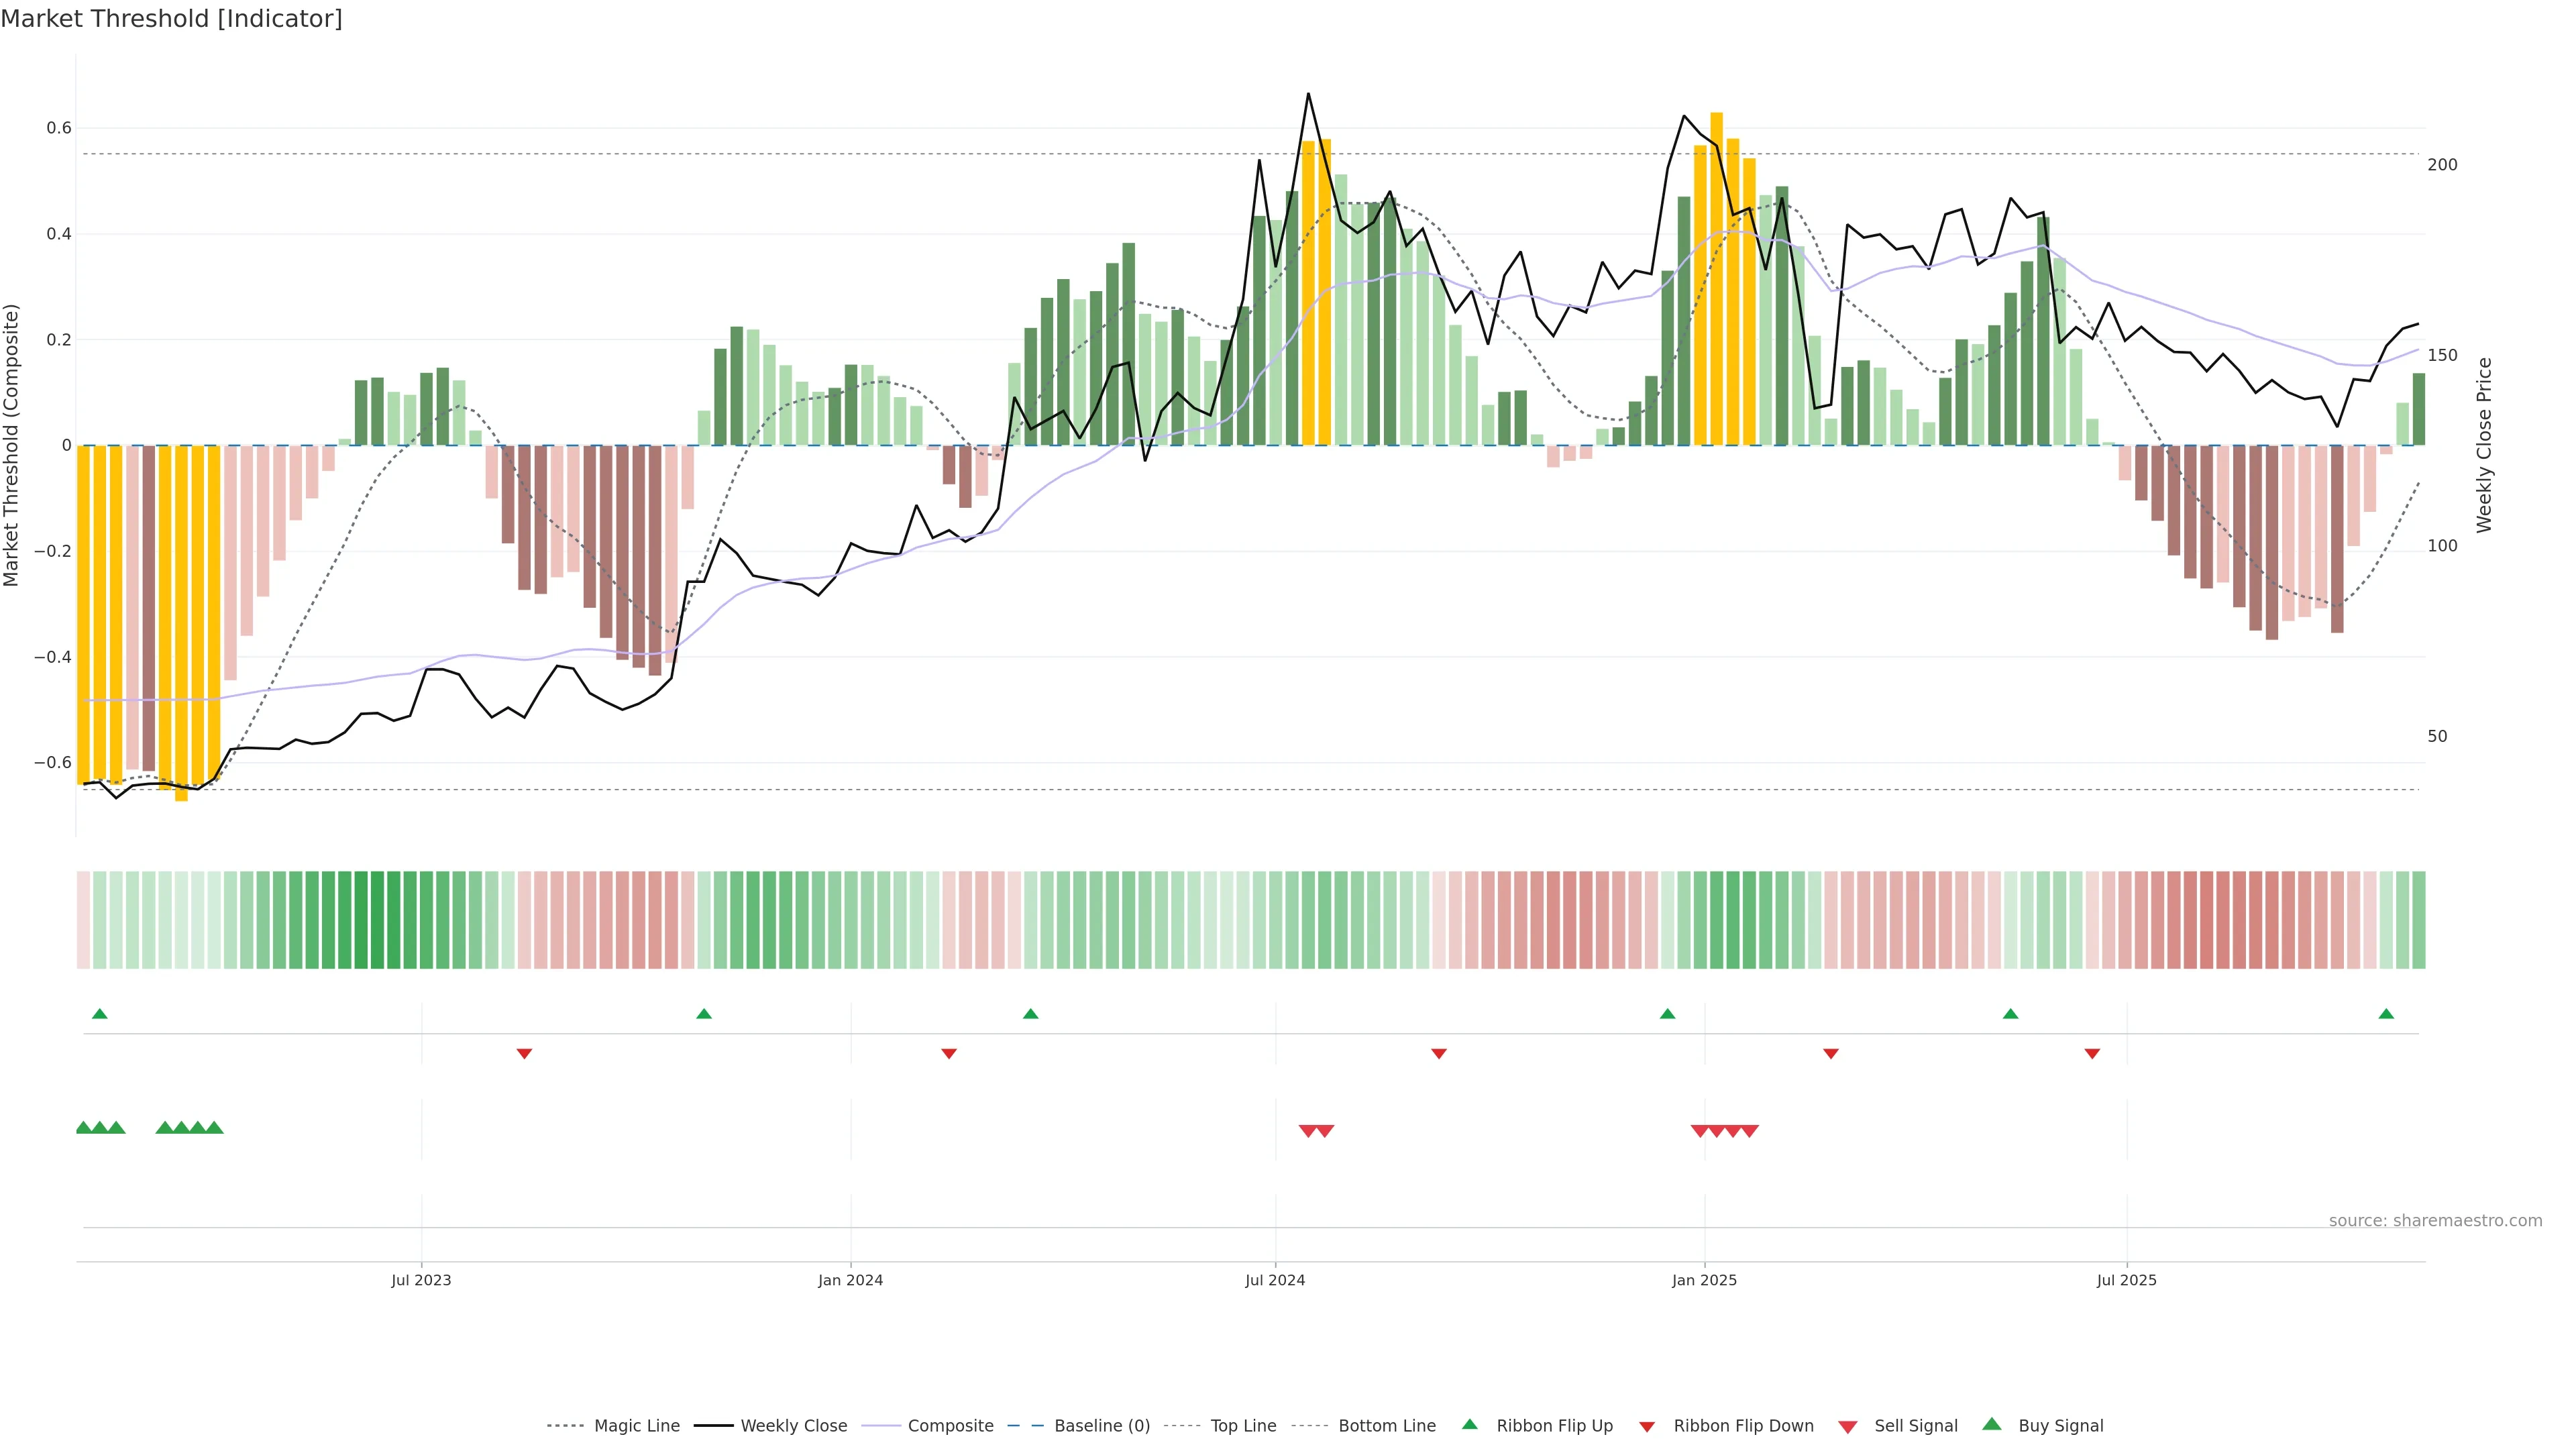Toggle the Magic Line legend entry
This screenshot has height=1449, width=2576.
pos(636,1426)
